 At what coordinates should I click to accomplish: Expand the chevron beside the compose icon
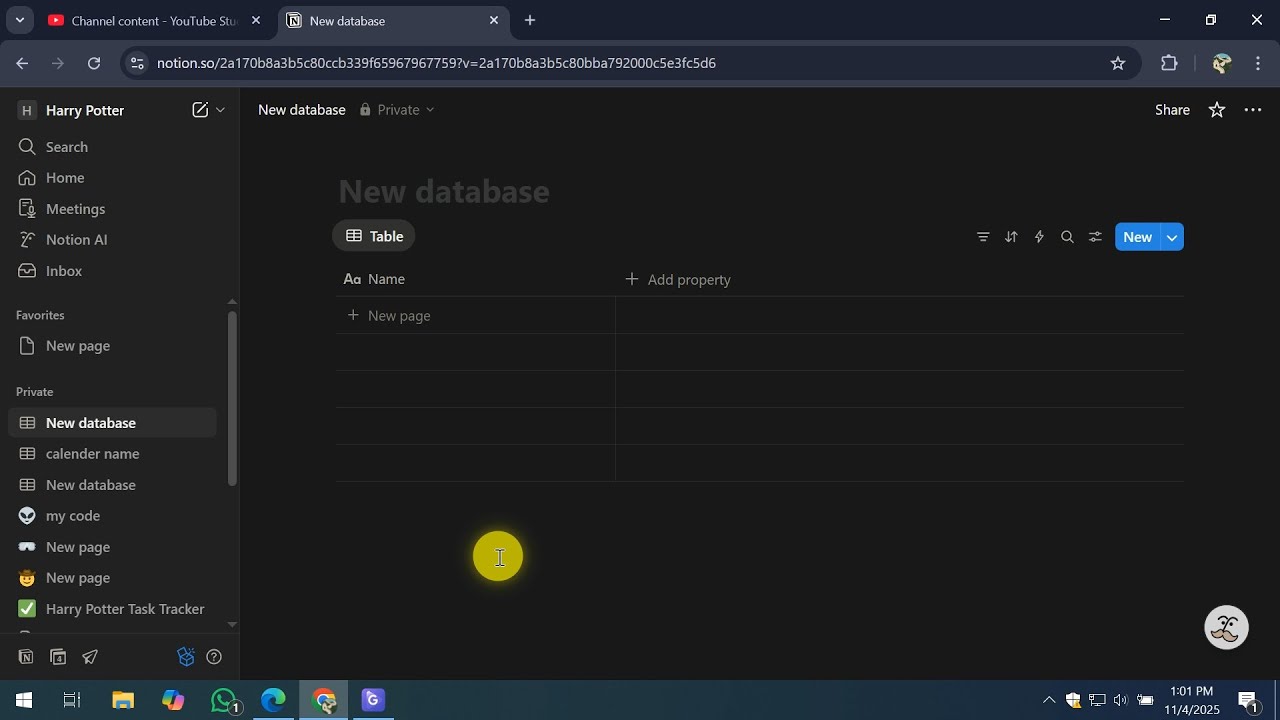[x=221, y=110]
